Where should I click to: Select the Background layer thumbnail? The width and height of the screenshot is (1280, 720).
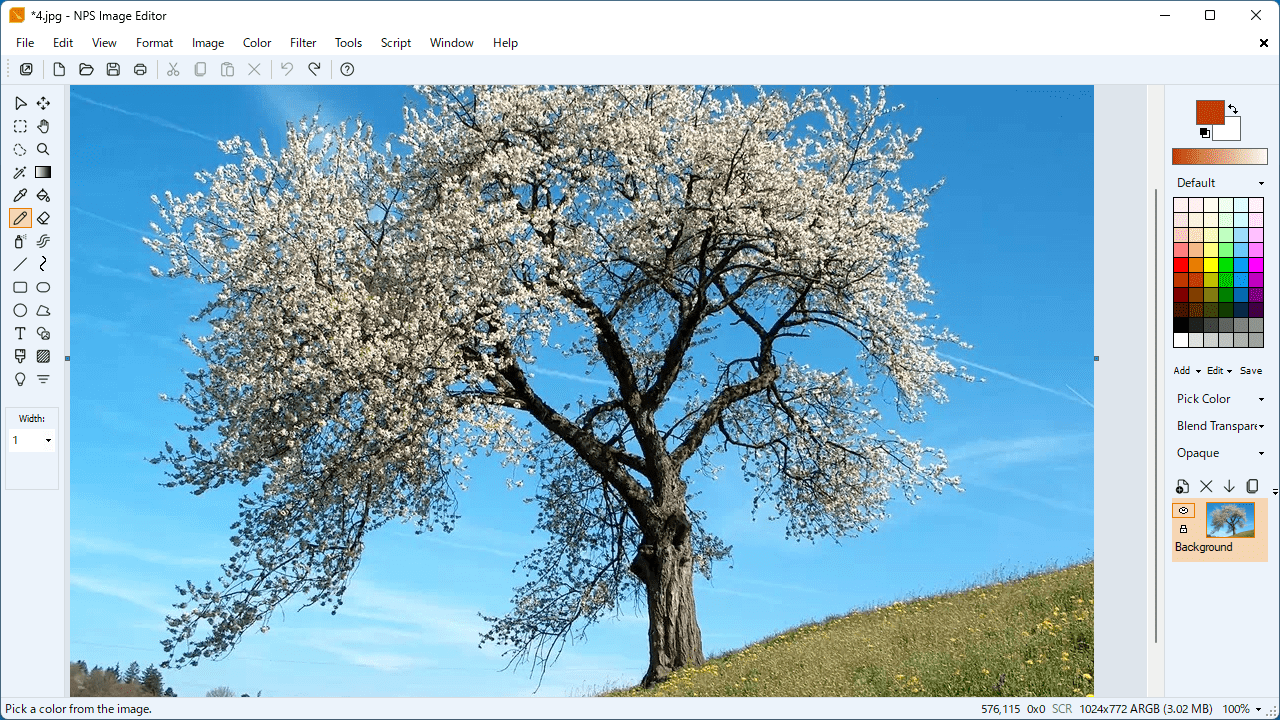click(1230, 520)
